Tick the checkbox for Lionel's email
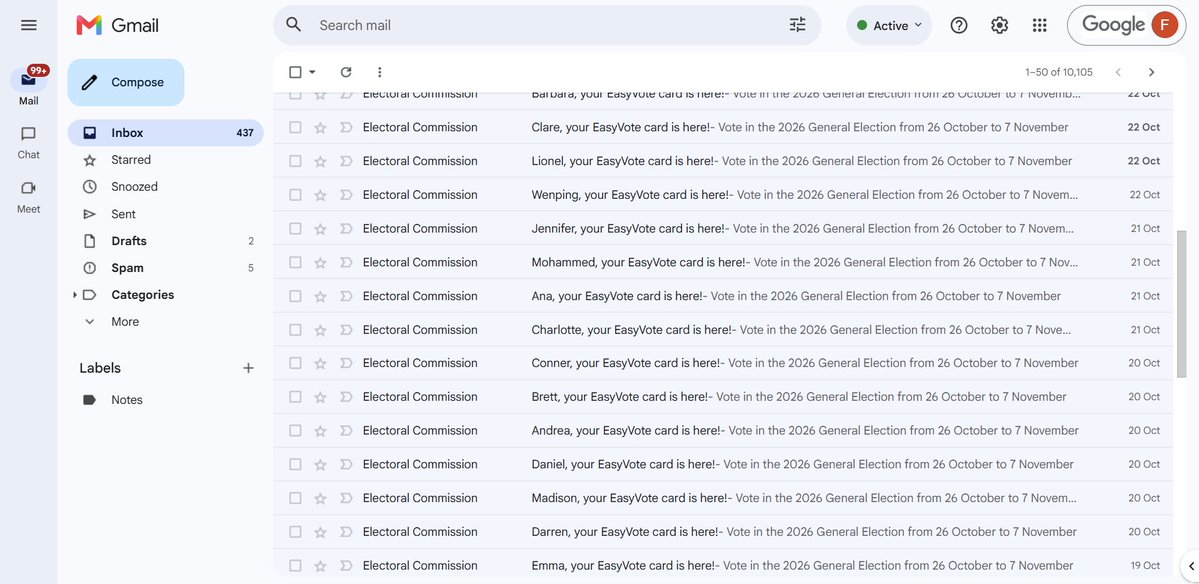 coord(295,161)
